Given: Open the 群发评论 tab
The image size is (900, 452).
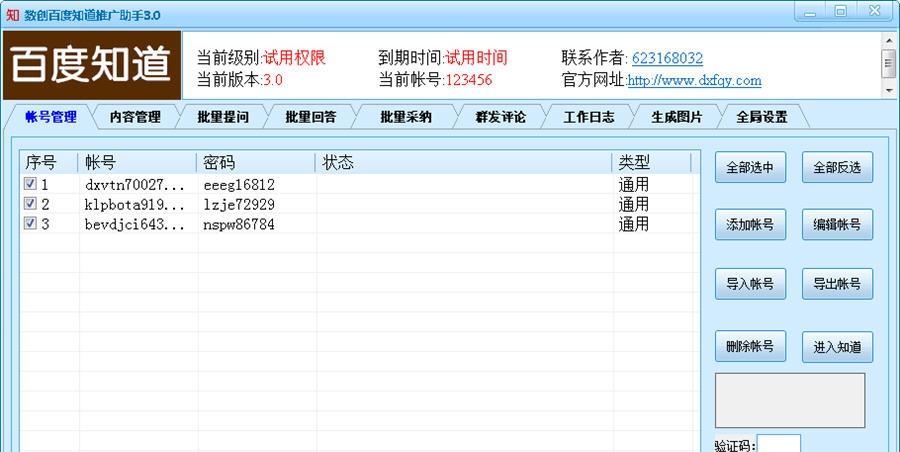Looking at the screenshot, I should [x=500, y=117].
